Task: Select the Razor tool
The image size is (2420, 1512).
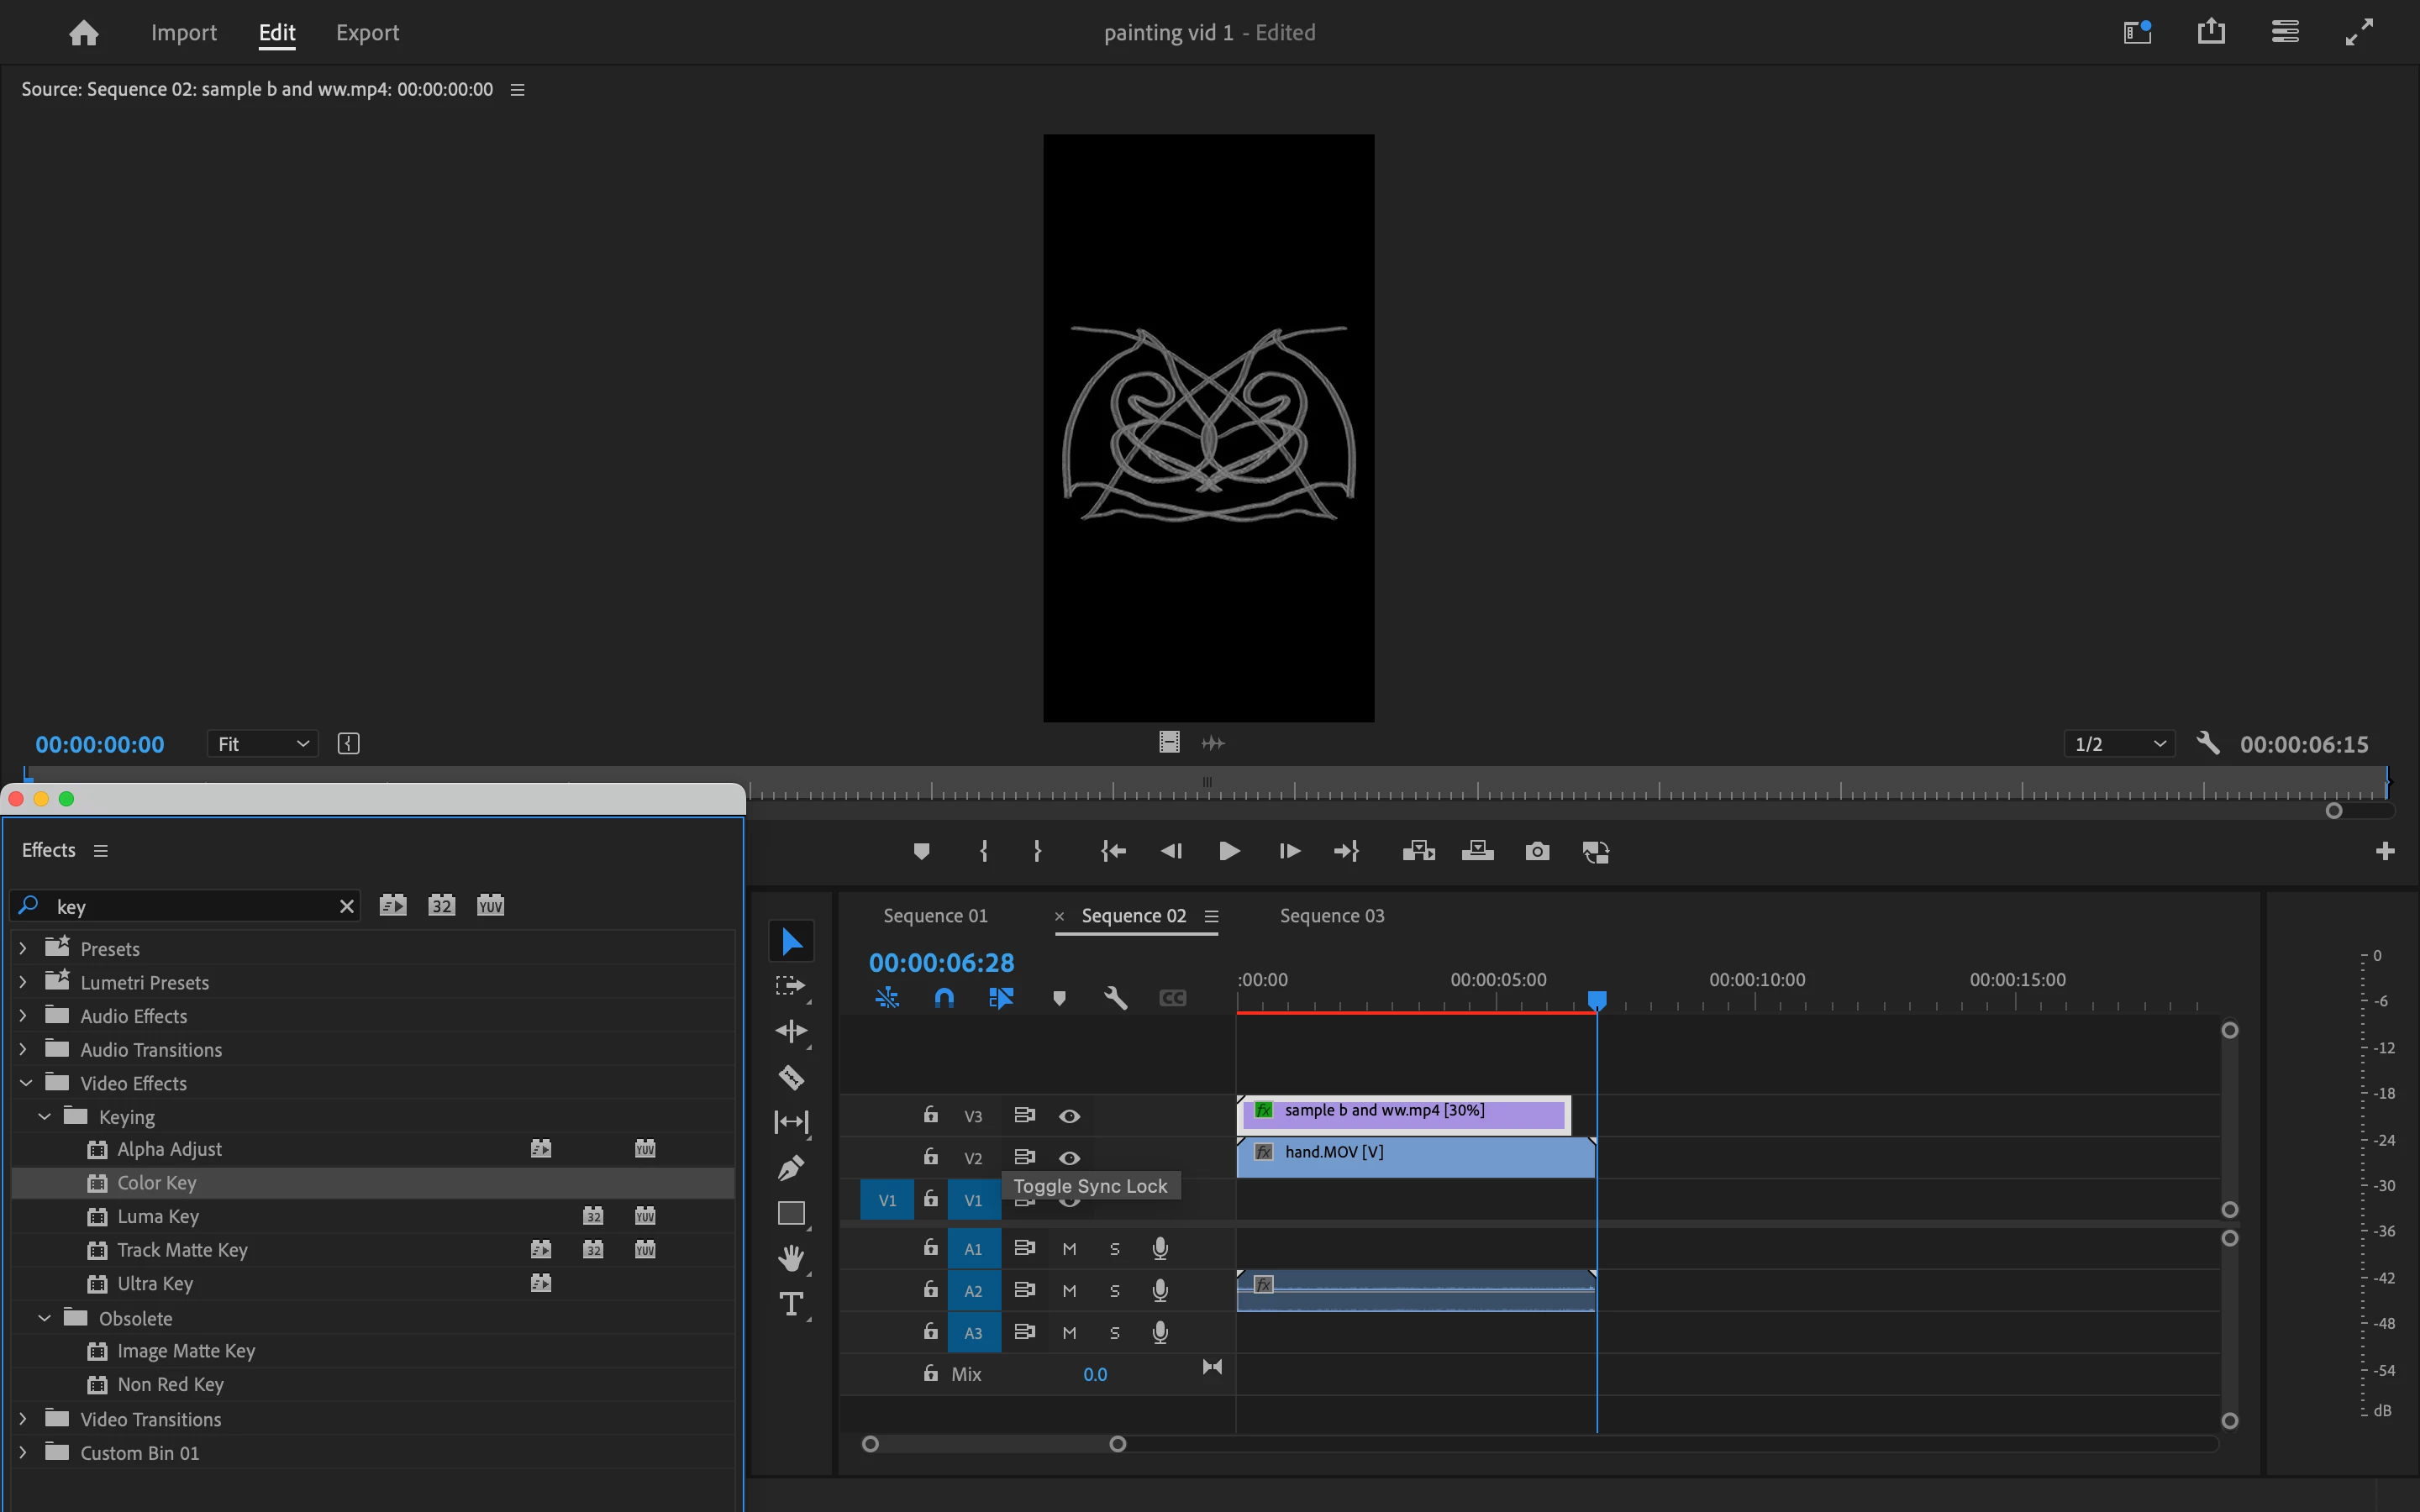Action: (x=791, y=1077)
